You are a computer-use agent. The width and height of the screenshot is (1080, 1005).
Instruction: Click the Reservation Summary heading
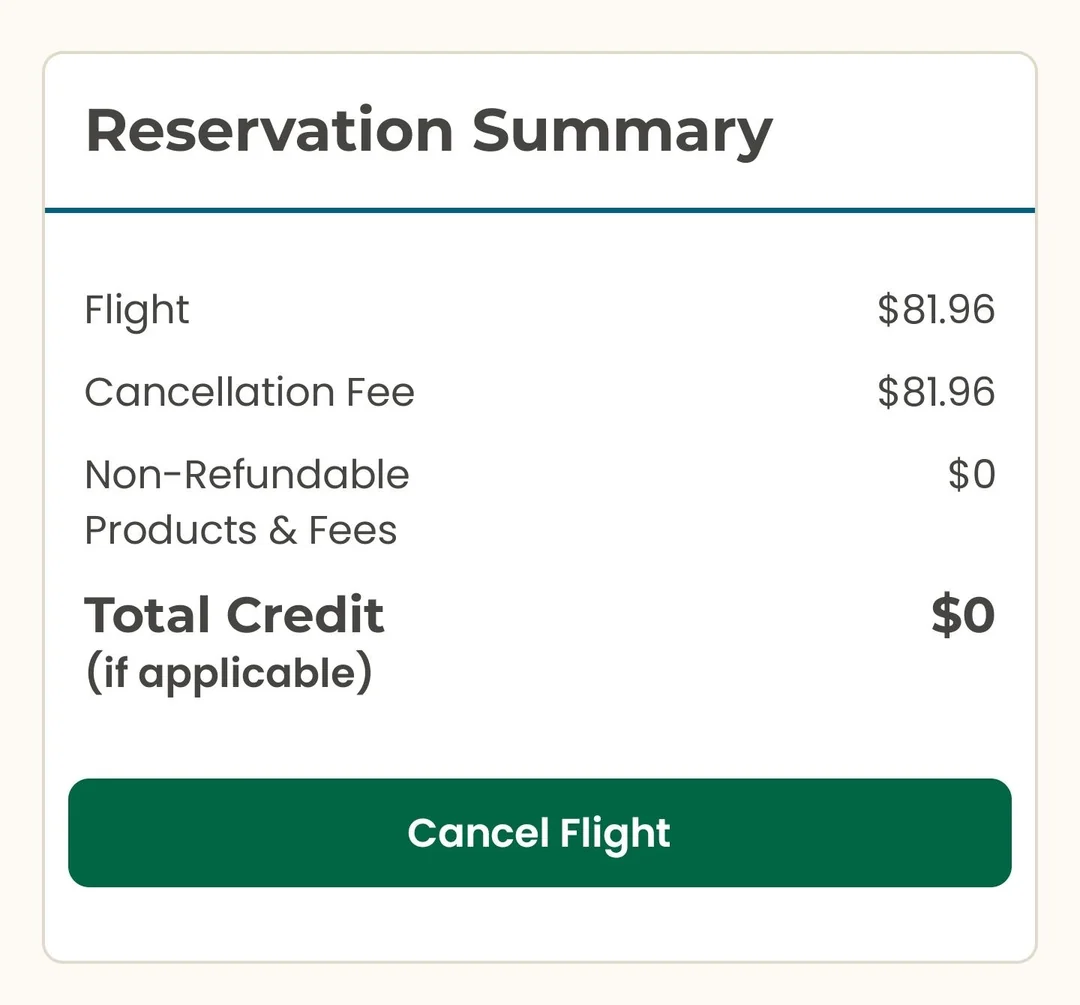(429, 131)
